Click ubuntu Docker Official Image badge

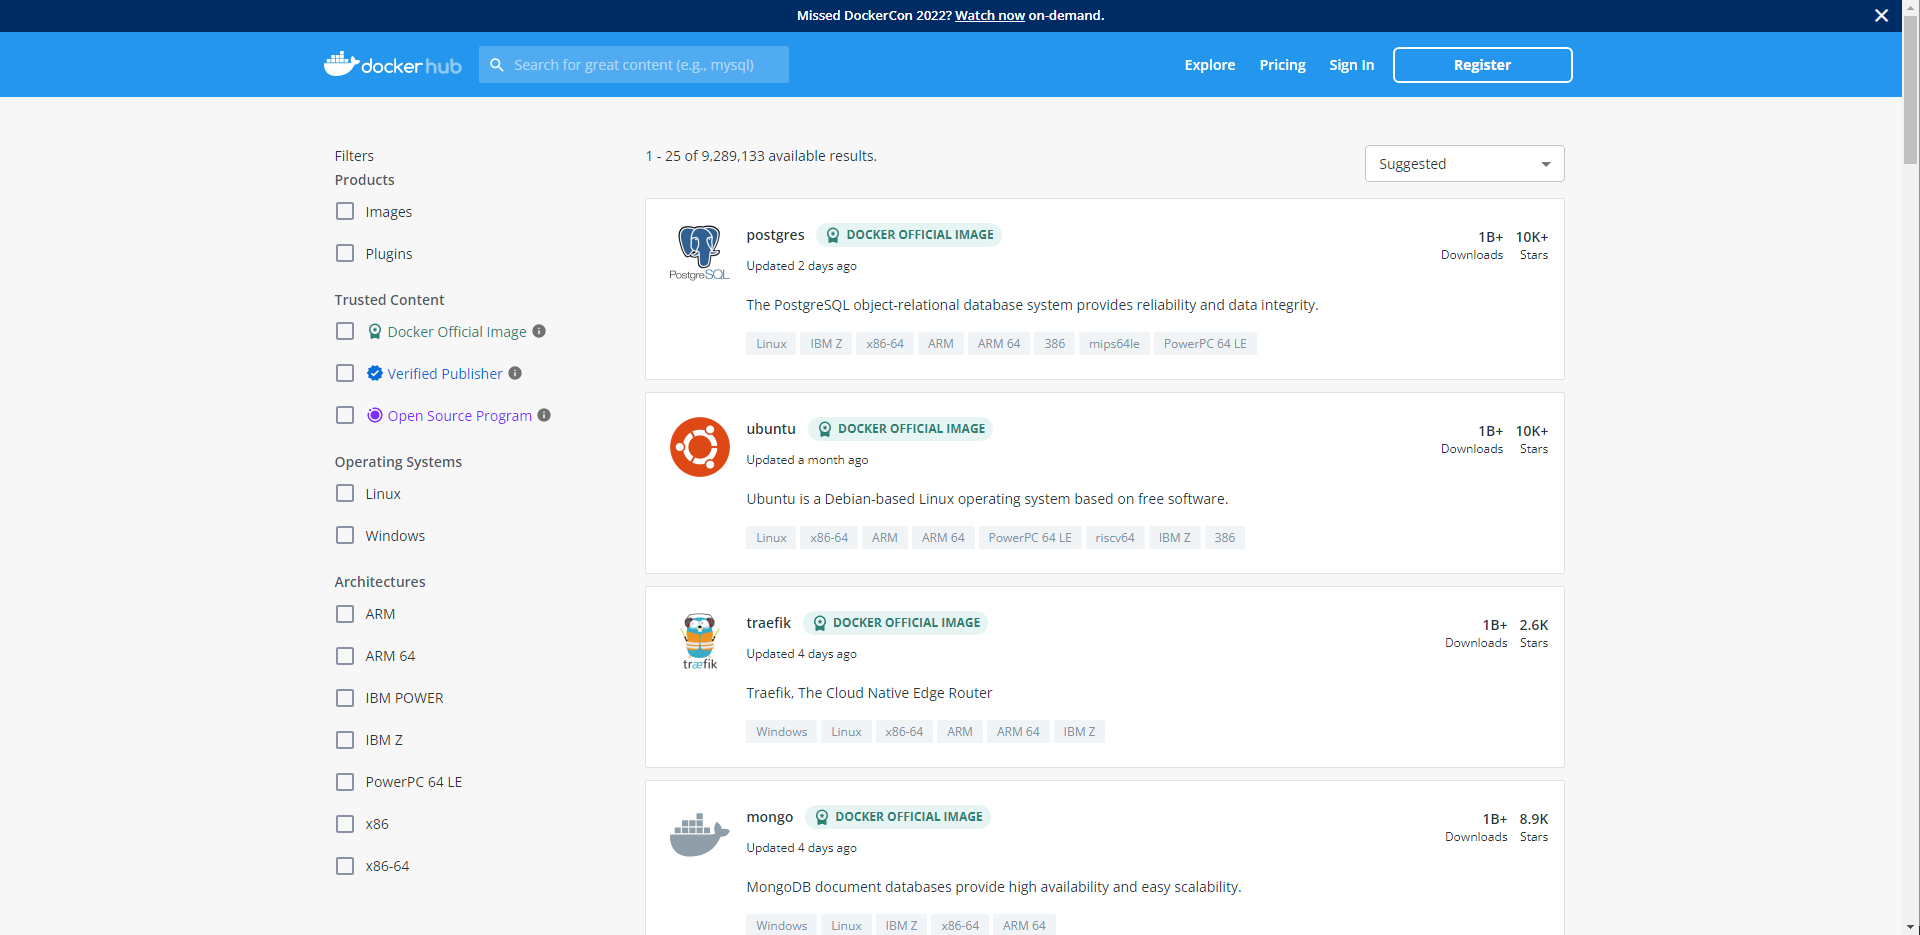[900, 429]
